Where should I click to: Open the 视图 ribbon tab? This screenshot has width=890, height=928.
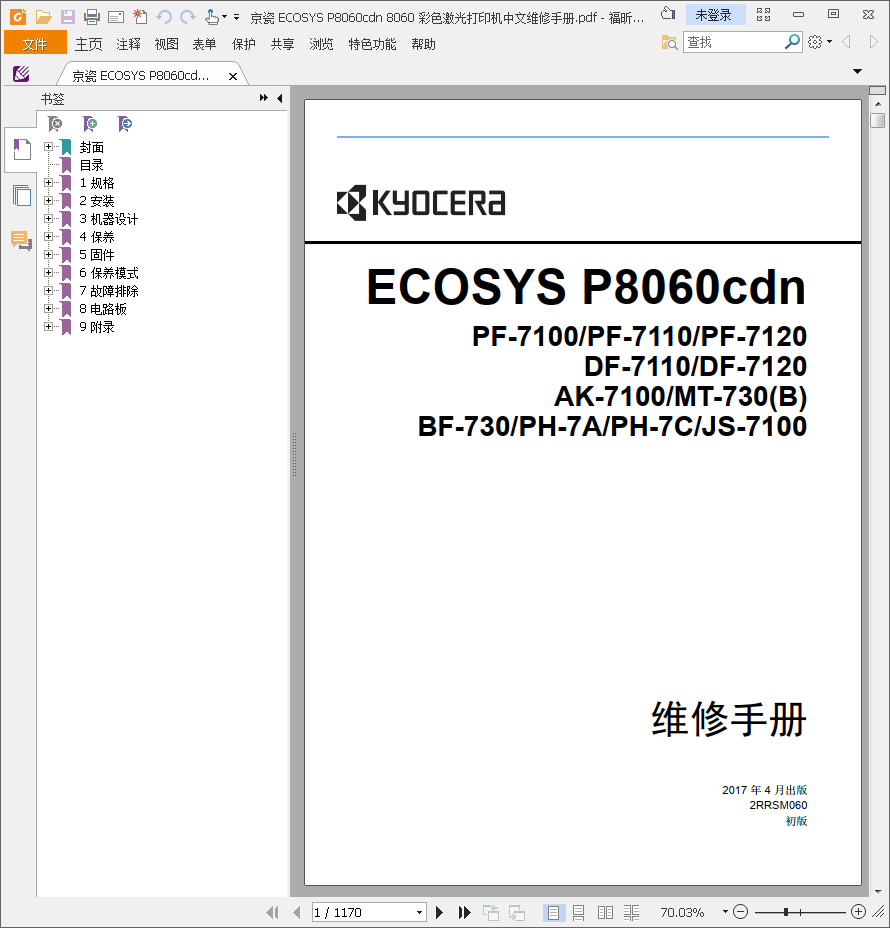pyautogui.click(x=167, y=44)
